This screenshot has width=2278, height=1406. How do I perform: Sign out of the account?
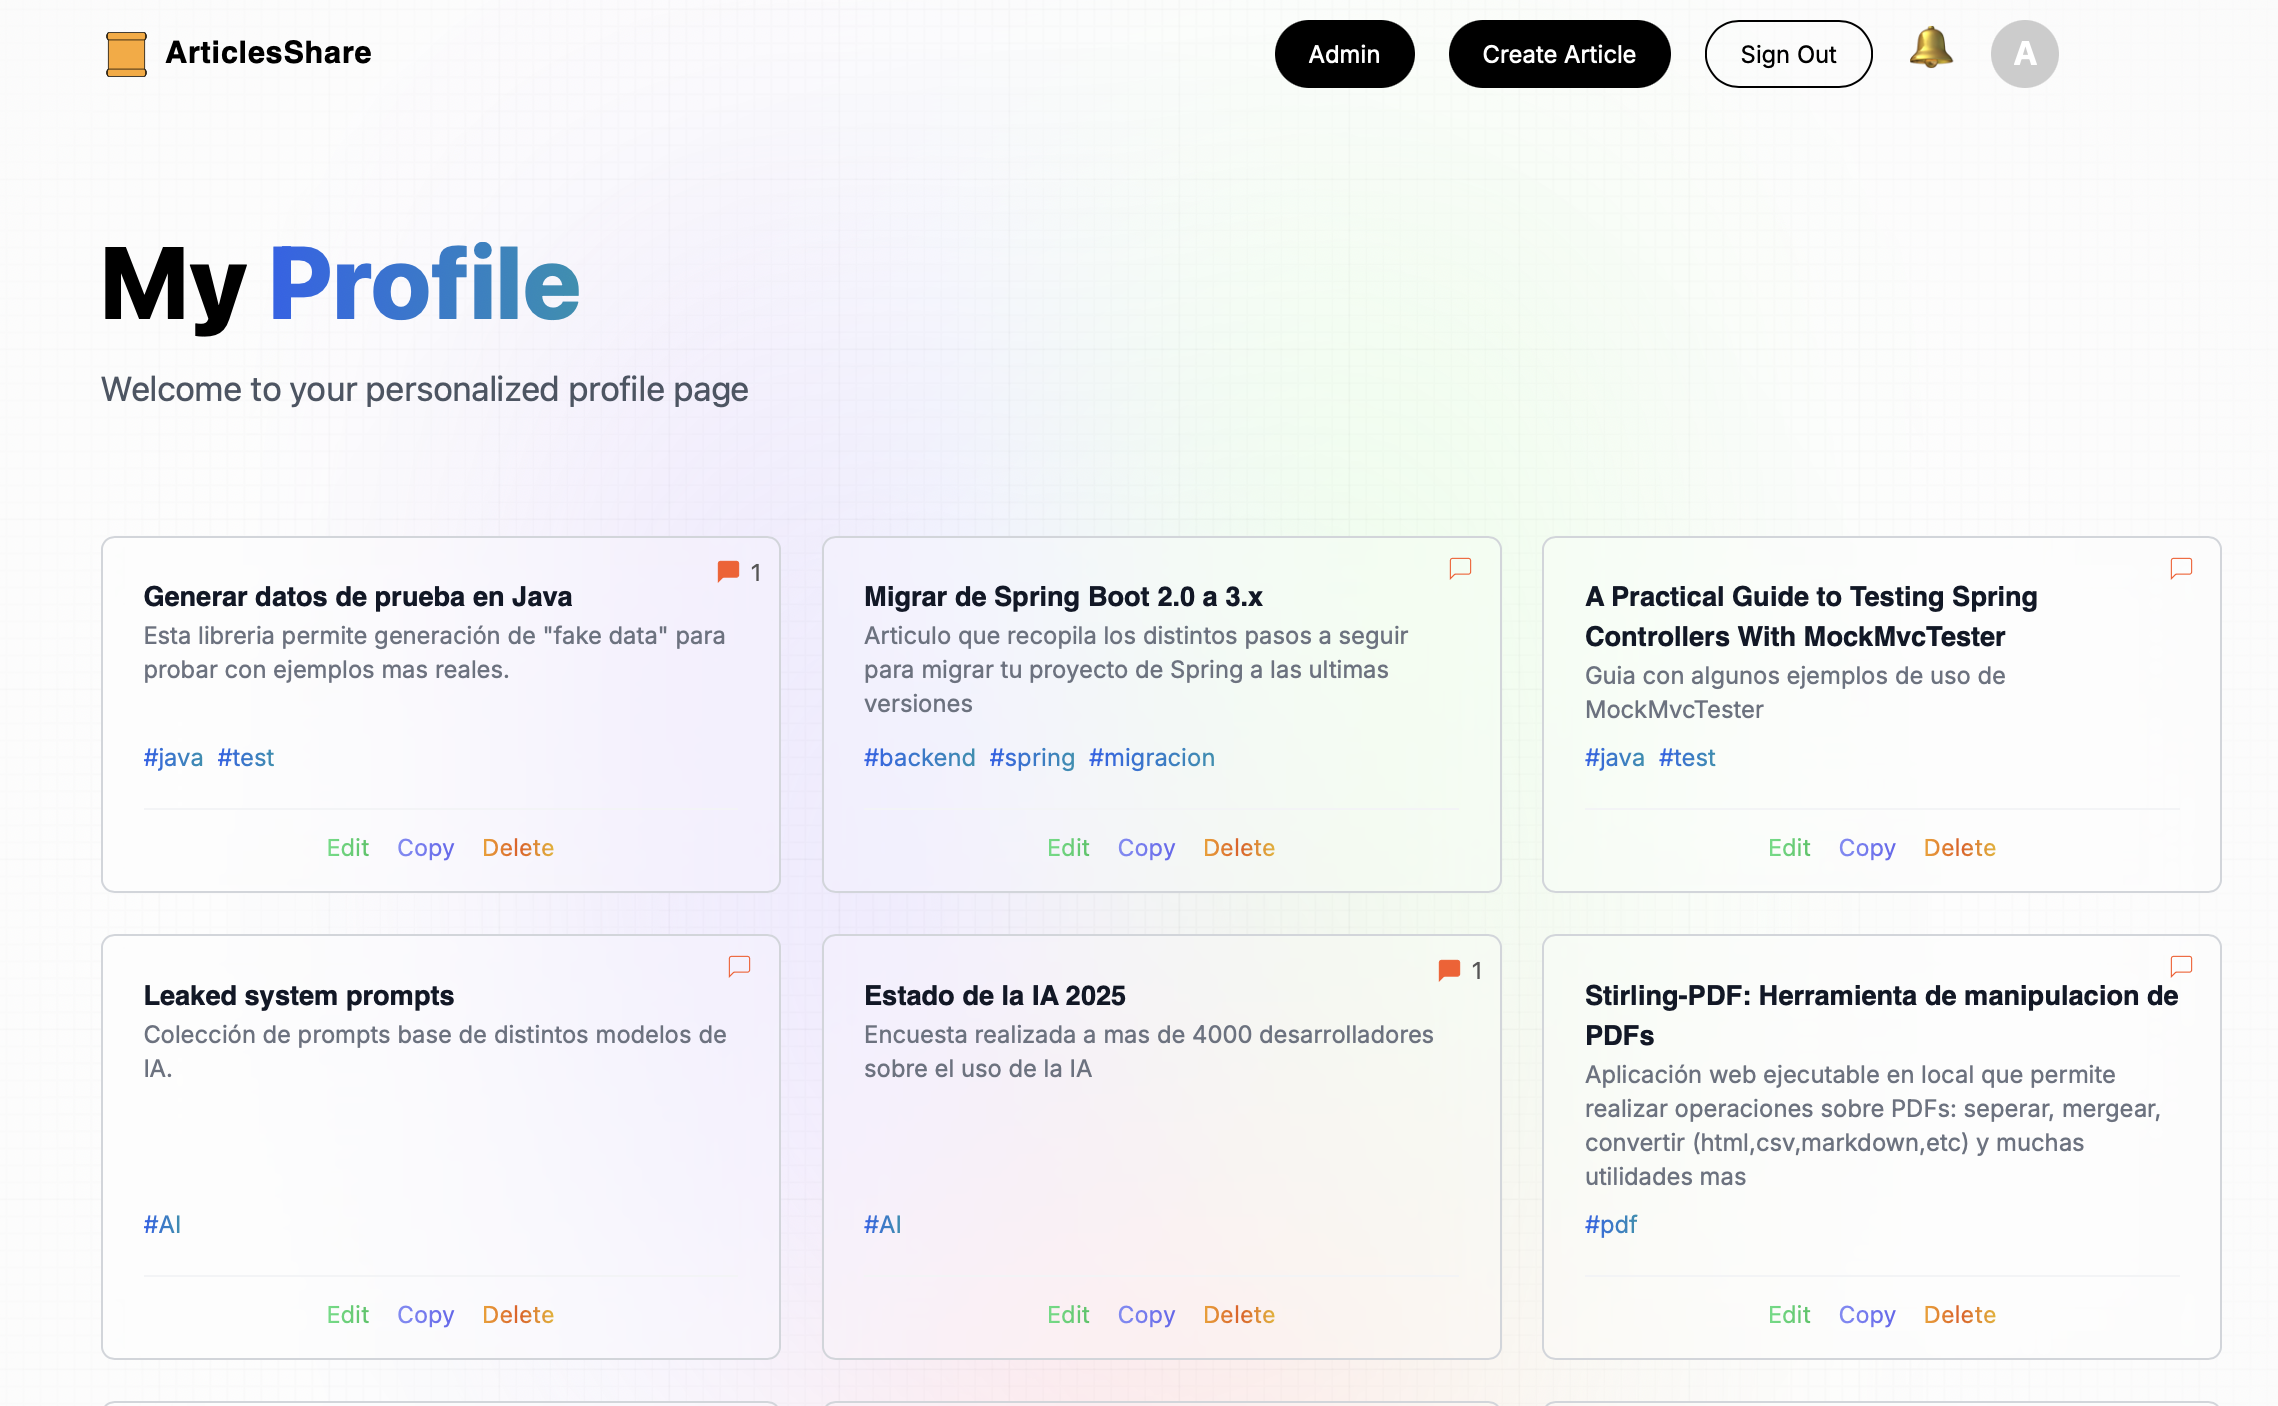coord(1787,54)
